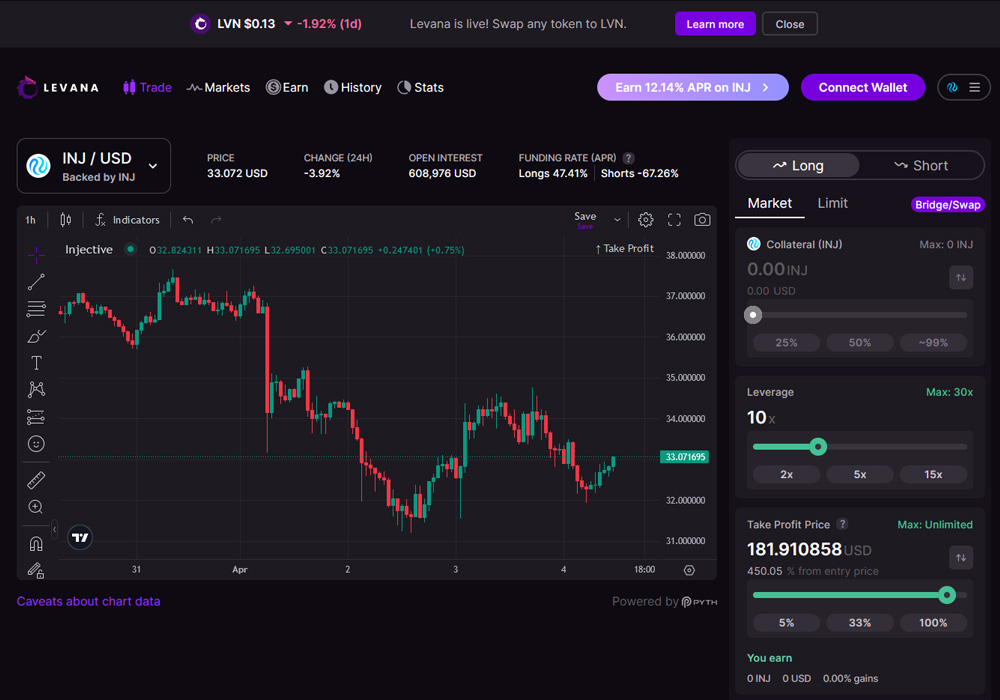Viewport: 1000px width, 700px height.
Task: Open the chart patterns tool
Action: click(36, 390)
